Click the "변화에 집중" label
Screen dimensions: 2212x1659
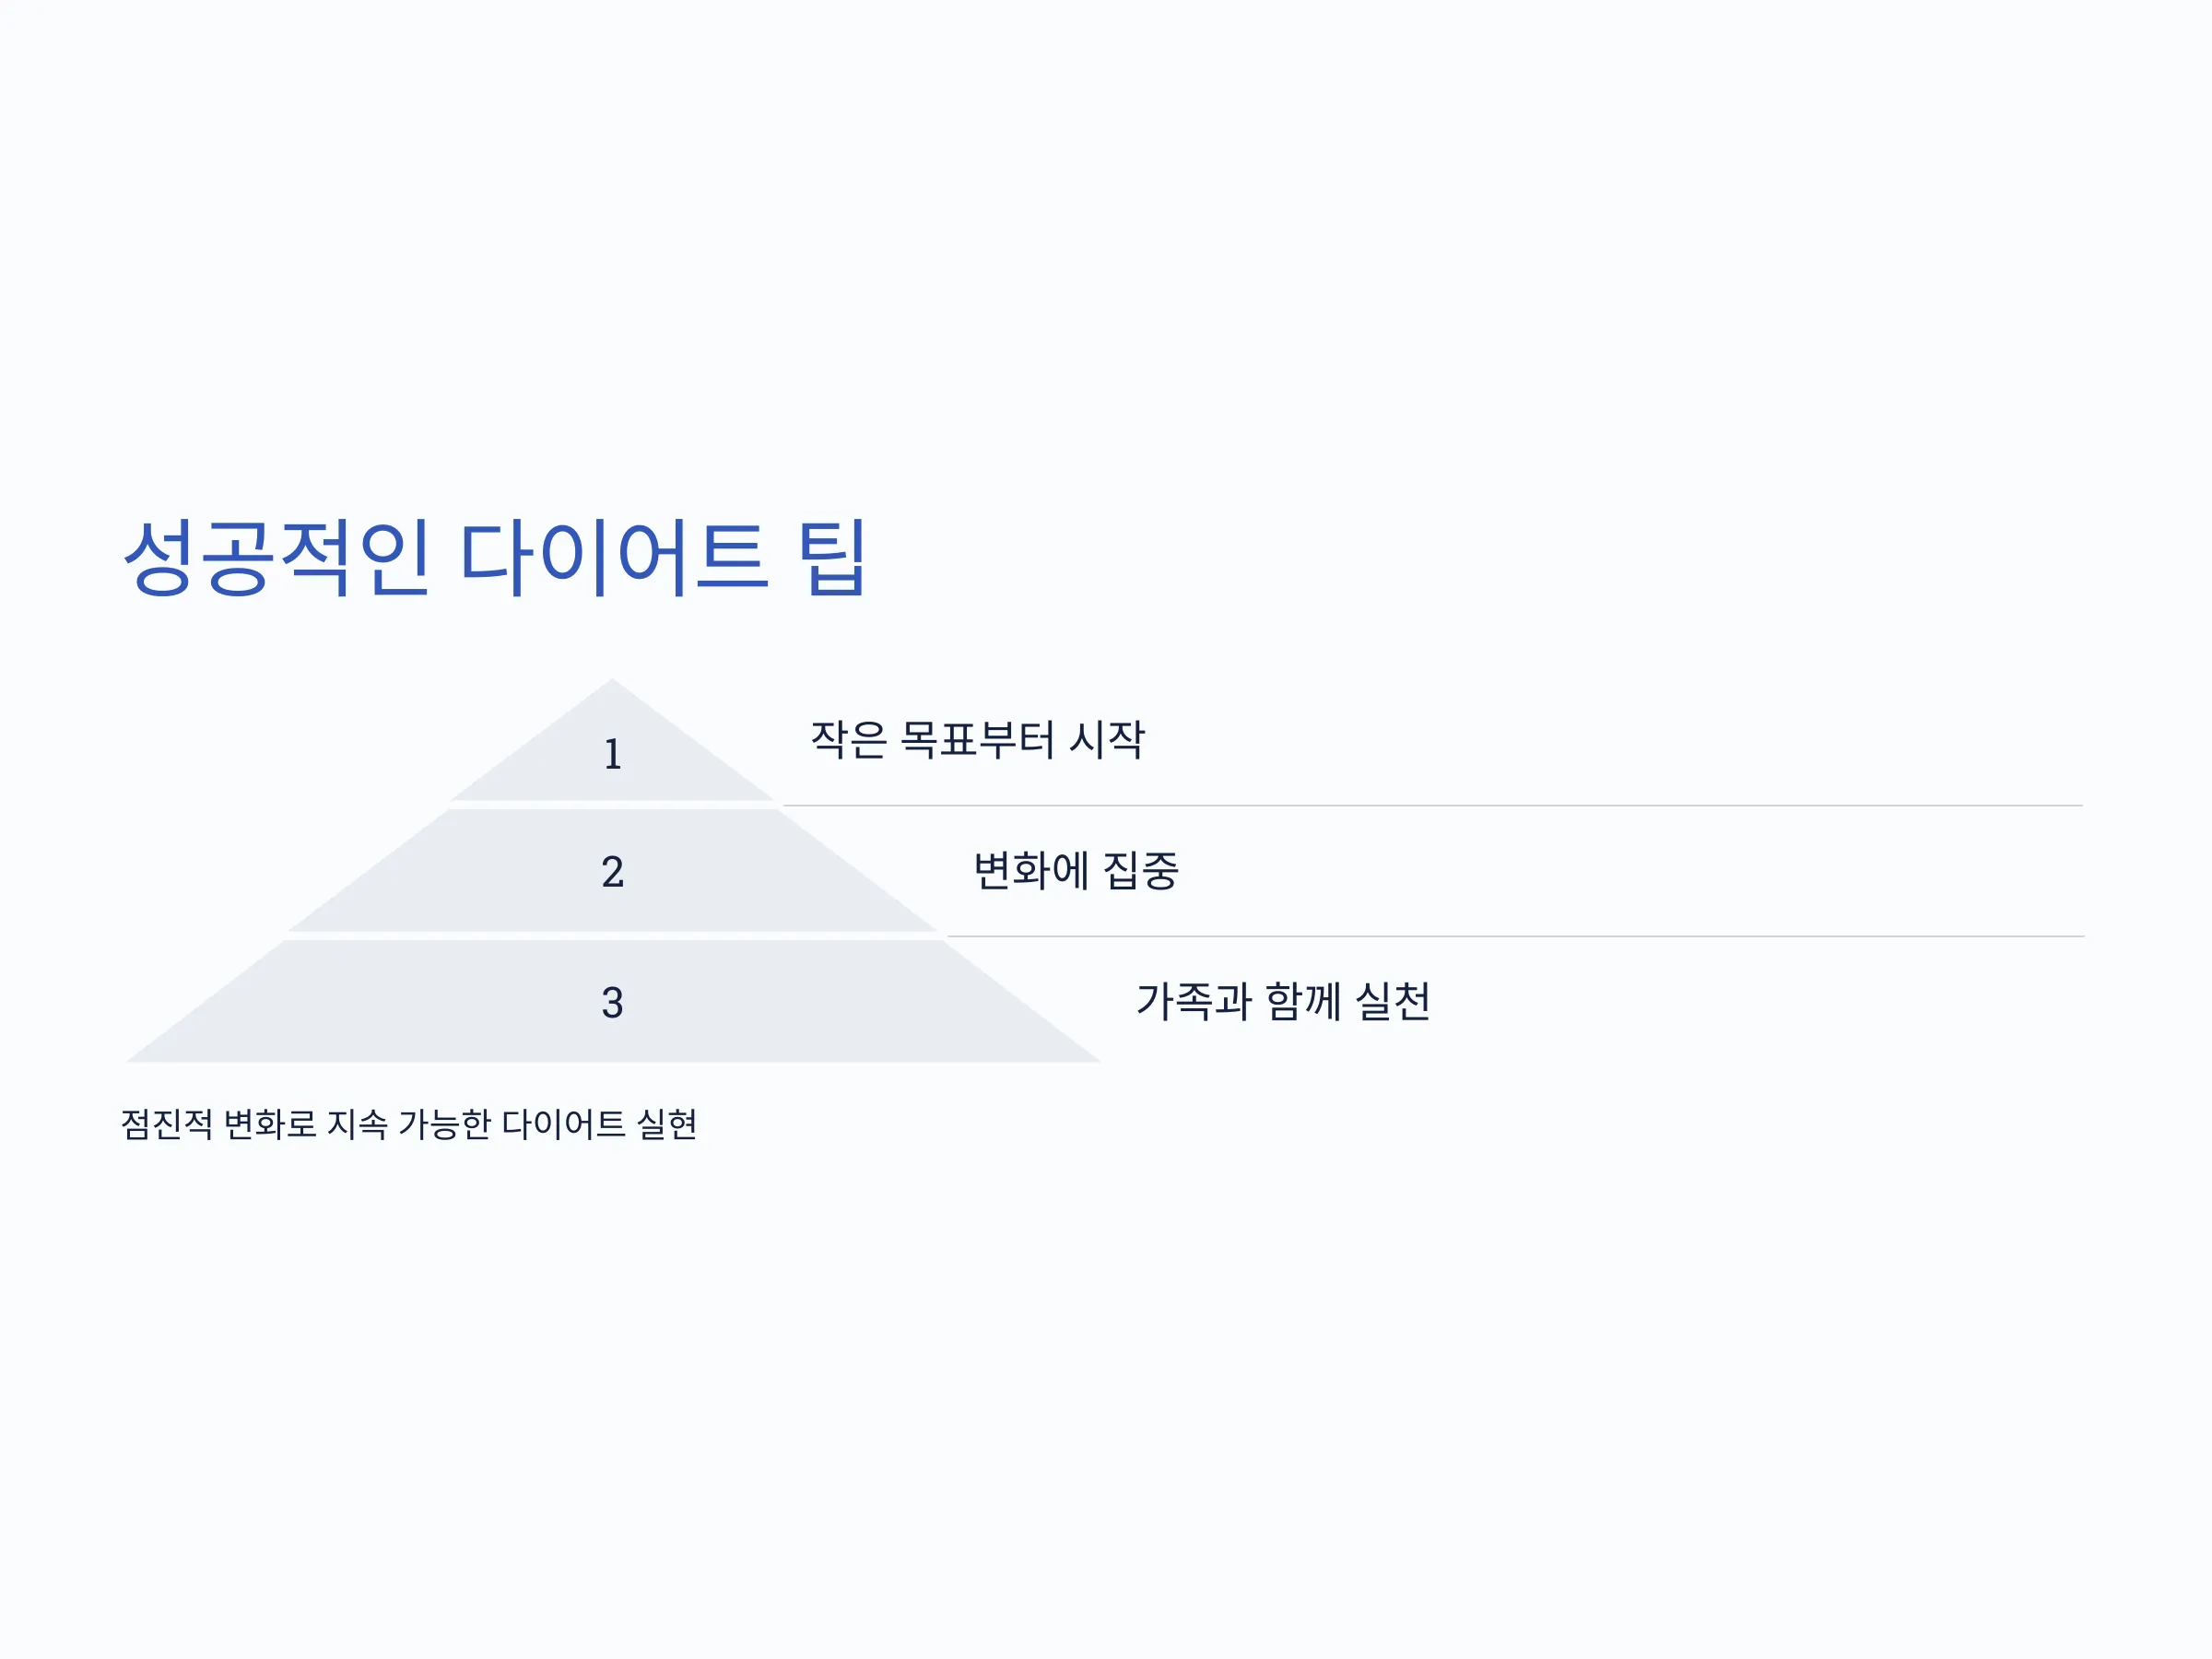[x=1076, y=871]
